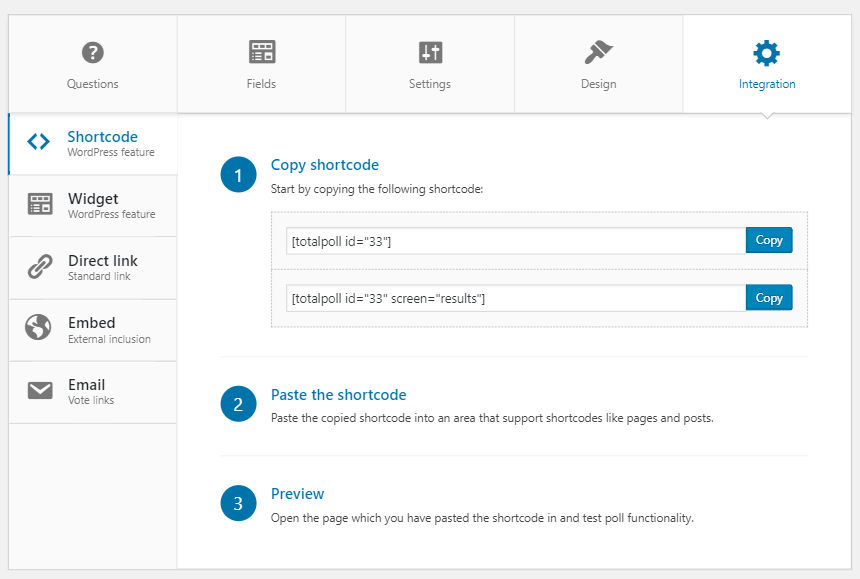Open the Embed external inclusion section
Image resolution: width=860 pixels, height=579 pixels.
(x=93, y=330)
